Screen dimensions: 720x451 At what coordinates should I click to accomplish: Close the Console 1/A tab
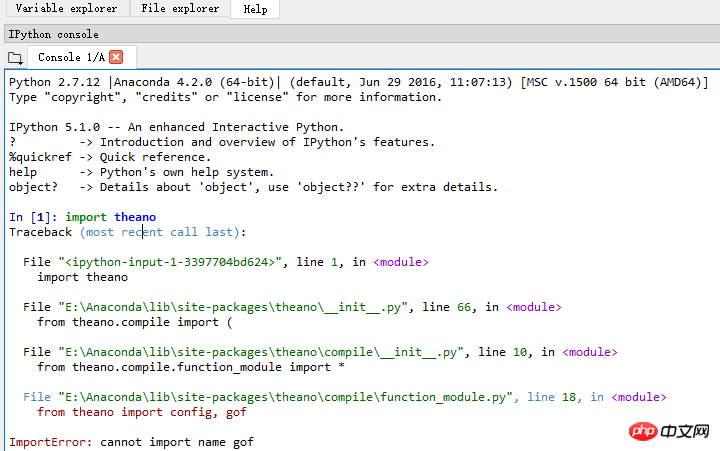116,57
